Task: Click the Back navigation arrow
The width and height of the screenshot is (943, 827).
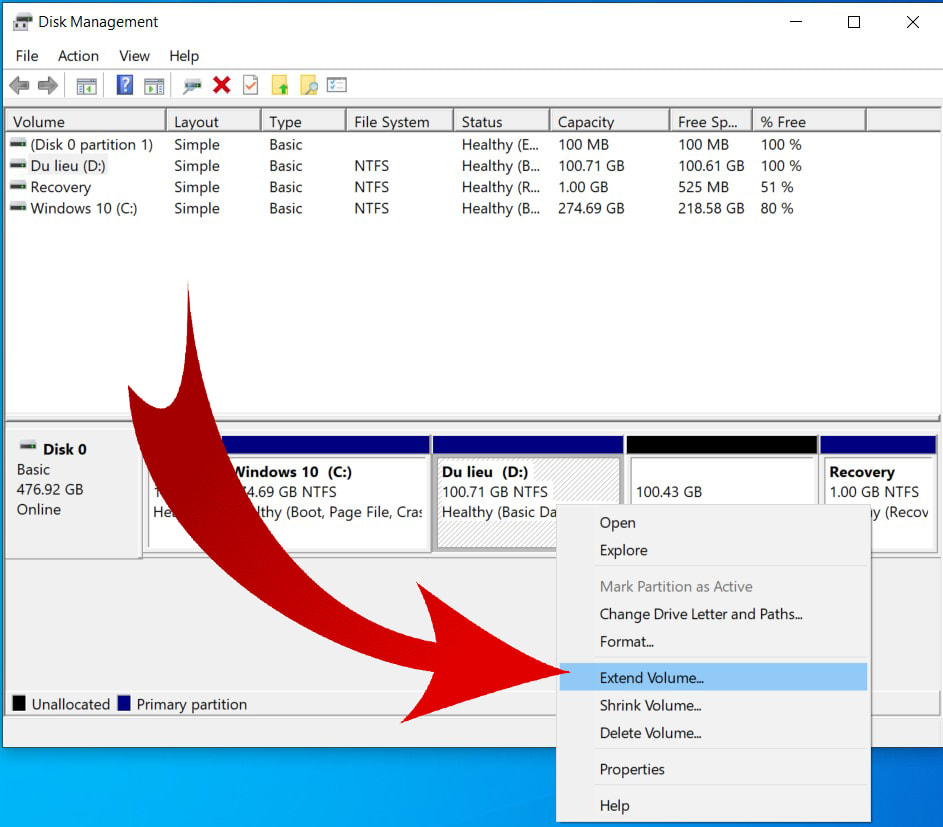Action: point(18,85)
